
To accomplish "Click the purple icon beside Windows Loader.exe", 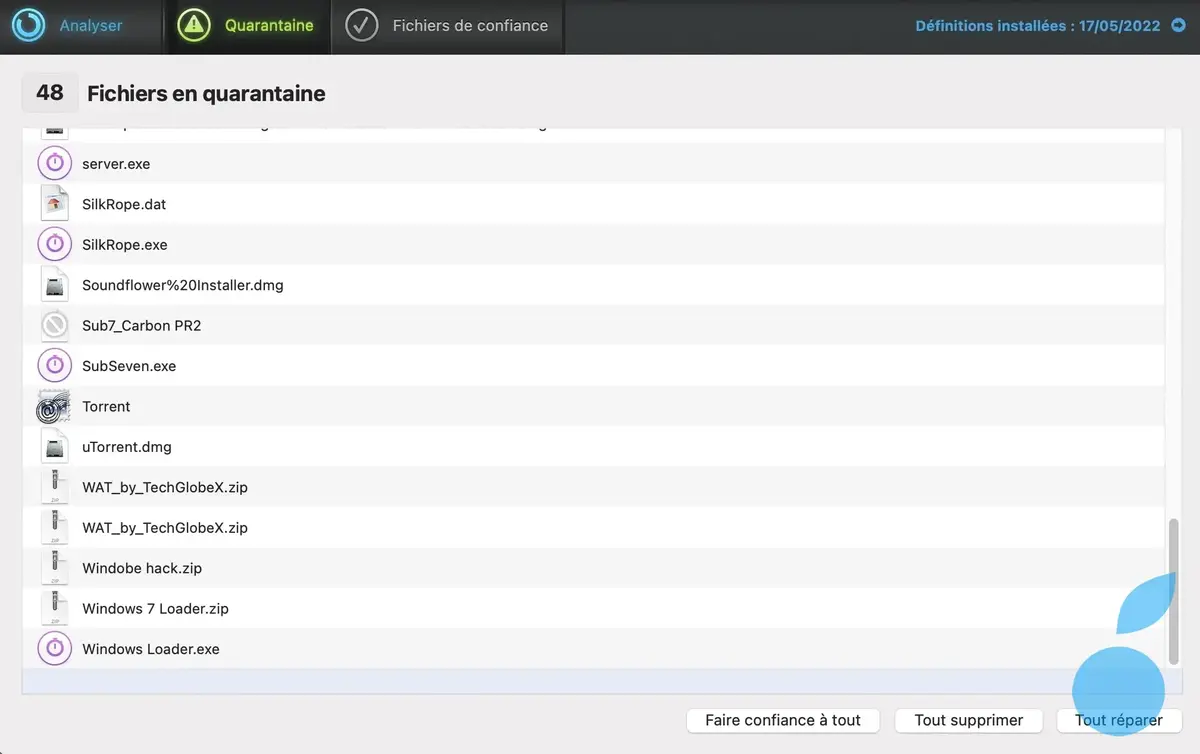I will pyautogui.click(x=54, y=648).
